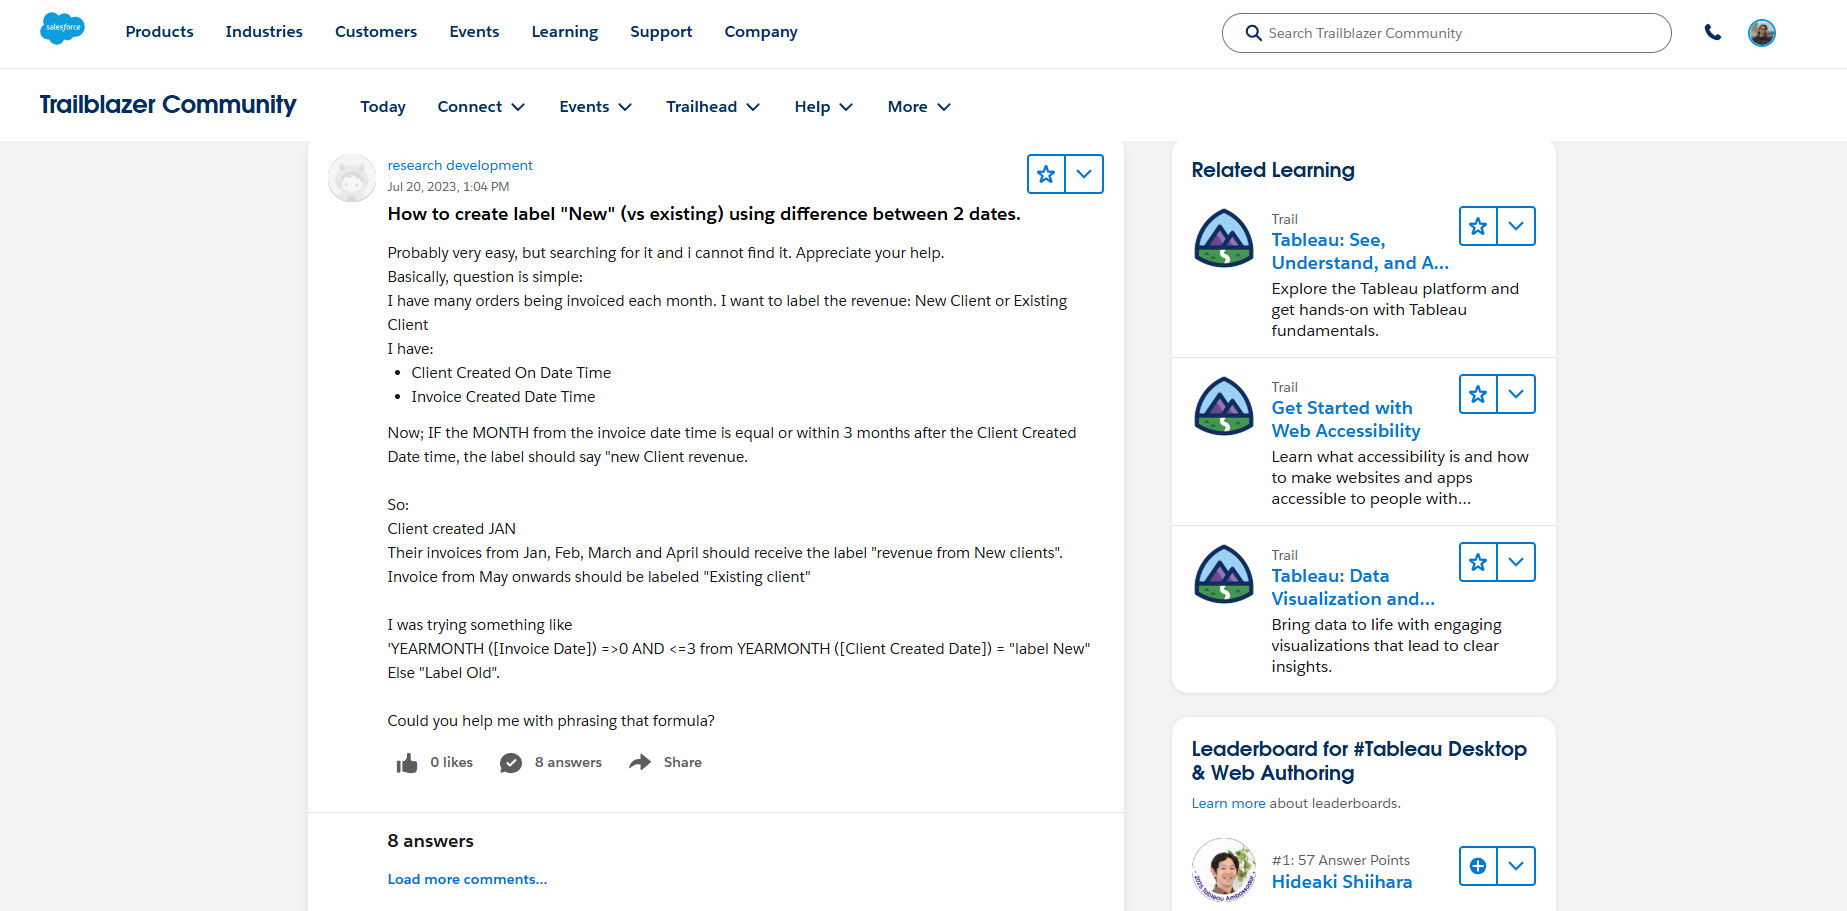Favorite the Get Started with Web Accessibility trail
The image size is (1847, 911).
[x=1478, y=394]
